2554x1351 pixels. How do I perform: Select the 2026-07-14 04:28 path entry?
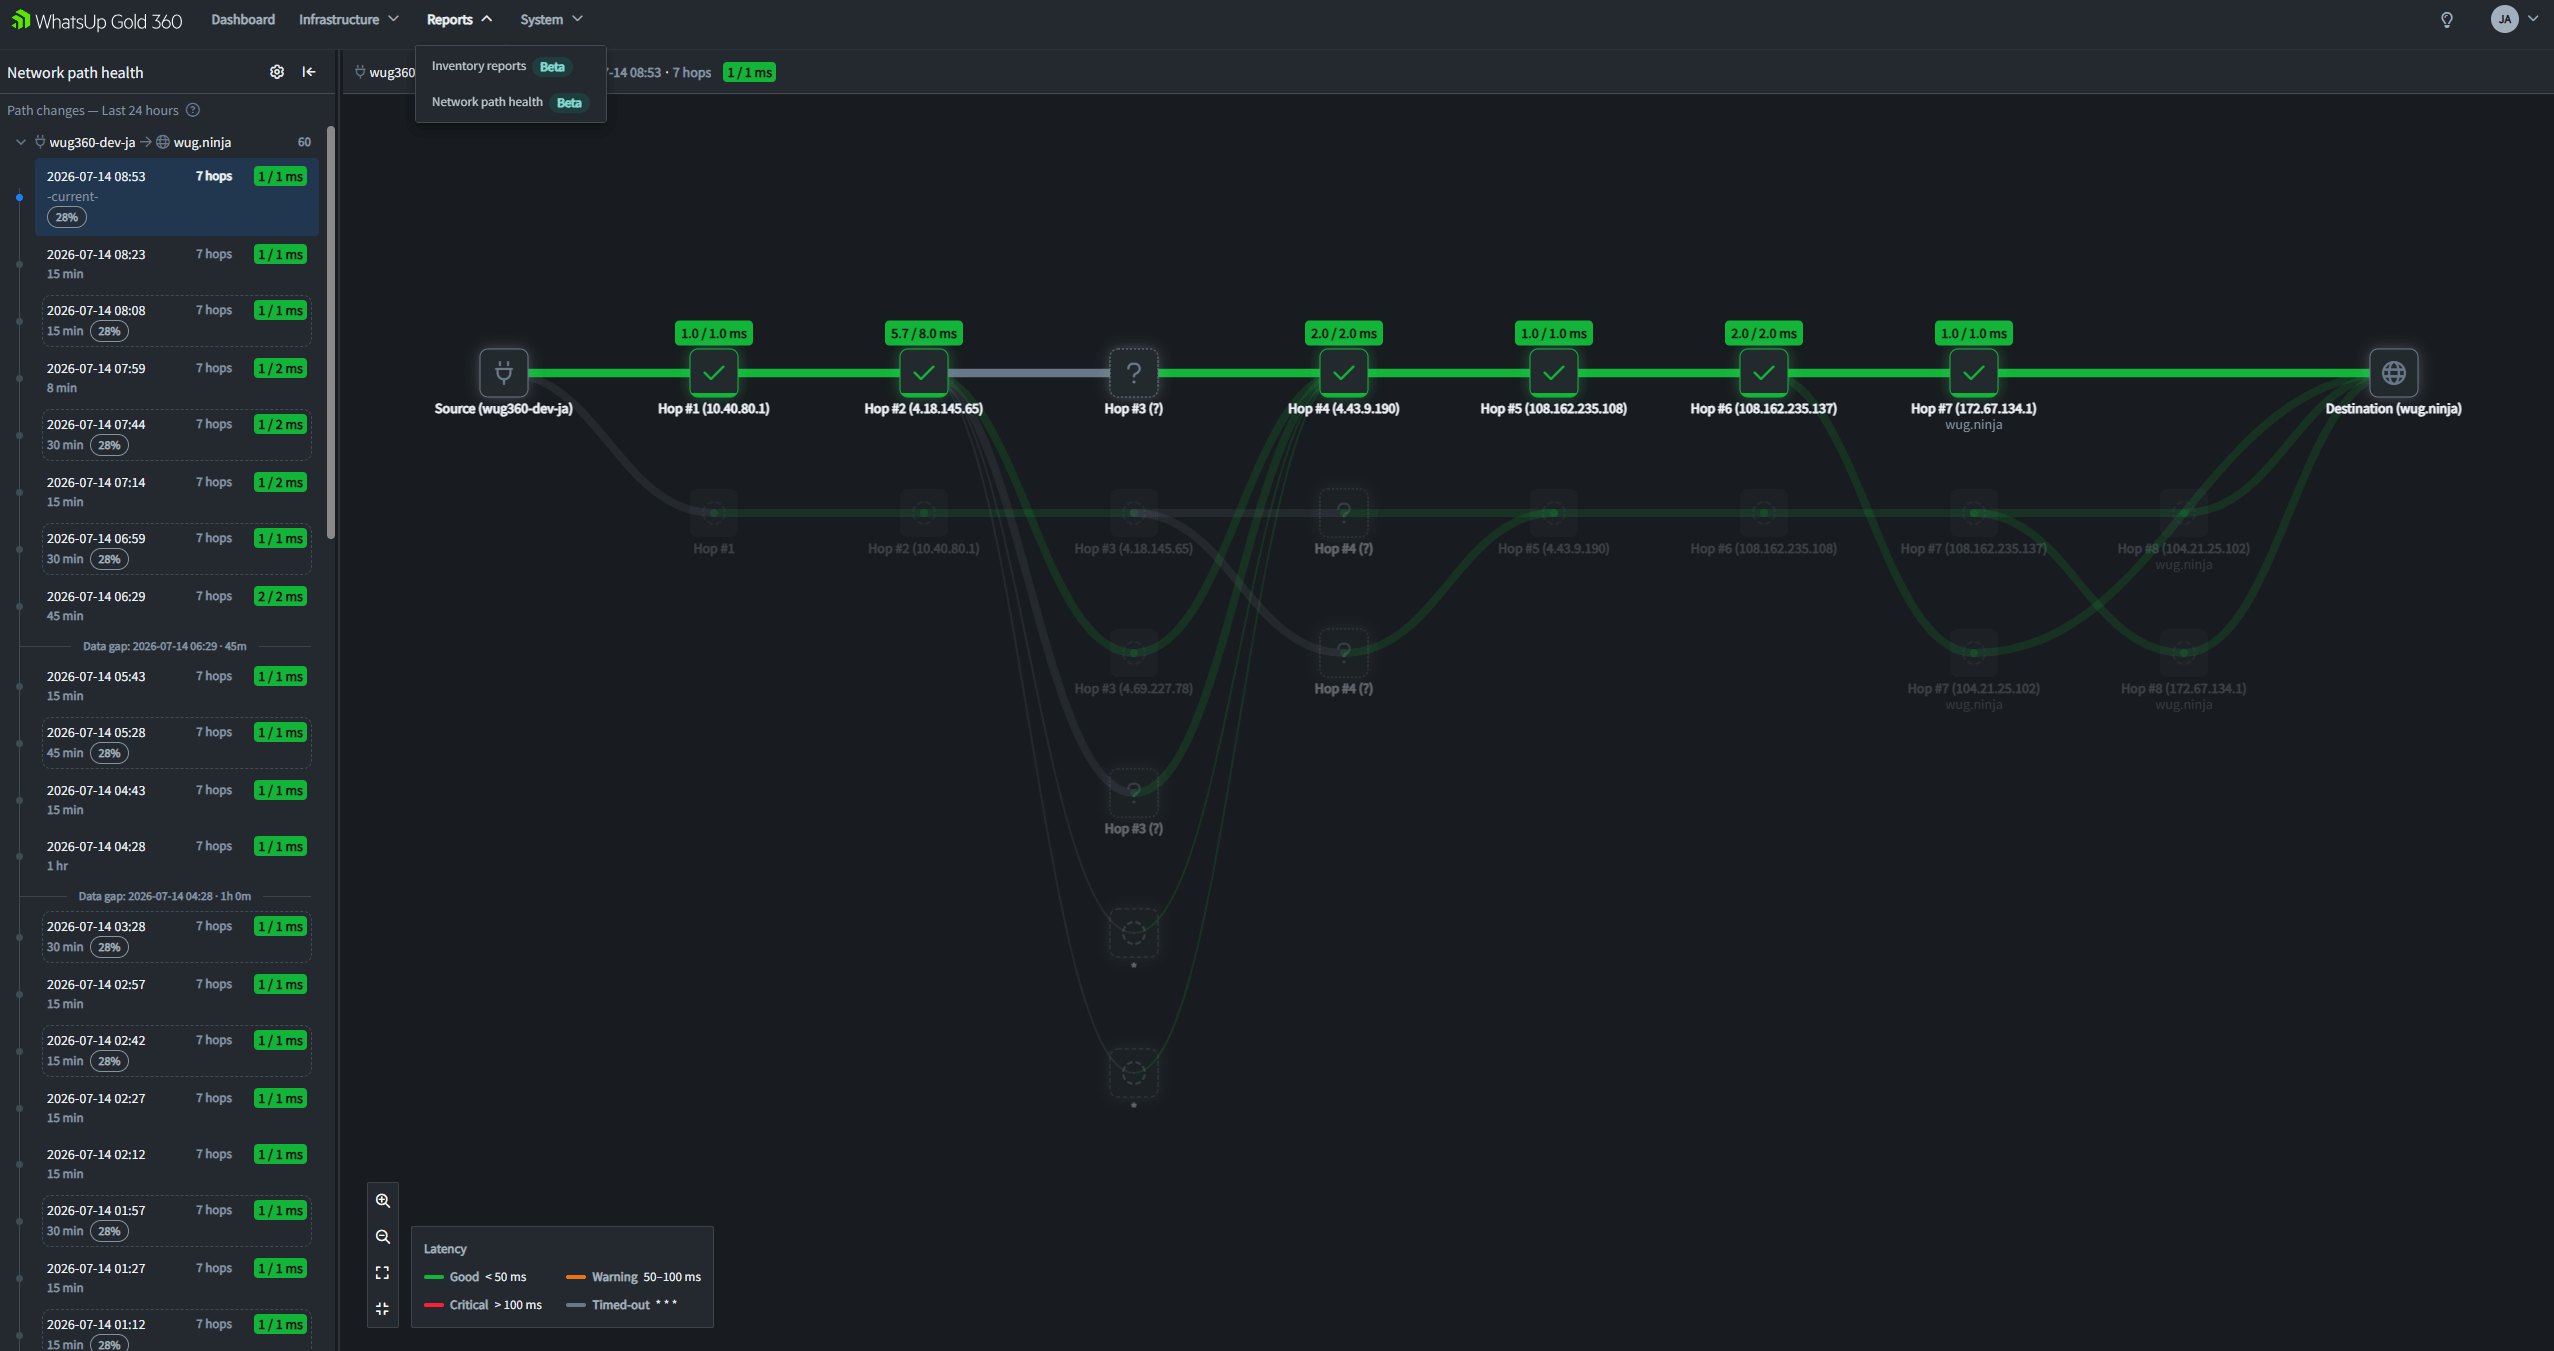click(x=177, y=856)
